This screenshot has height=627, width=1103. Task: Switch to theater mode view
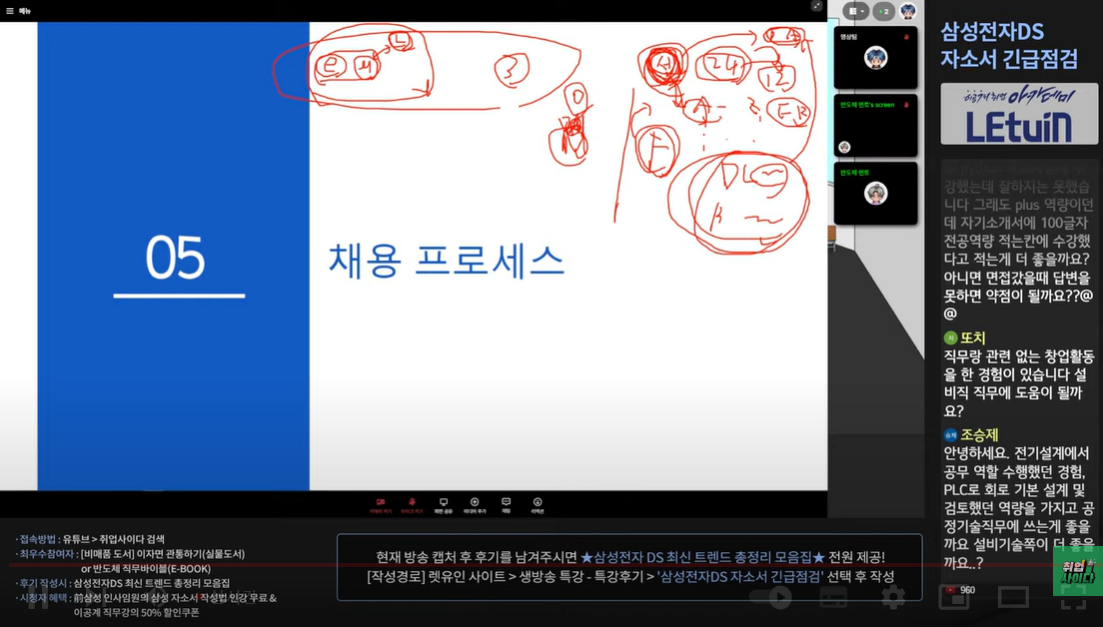1013,597
